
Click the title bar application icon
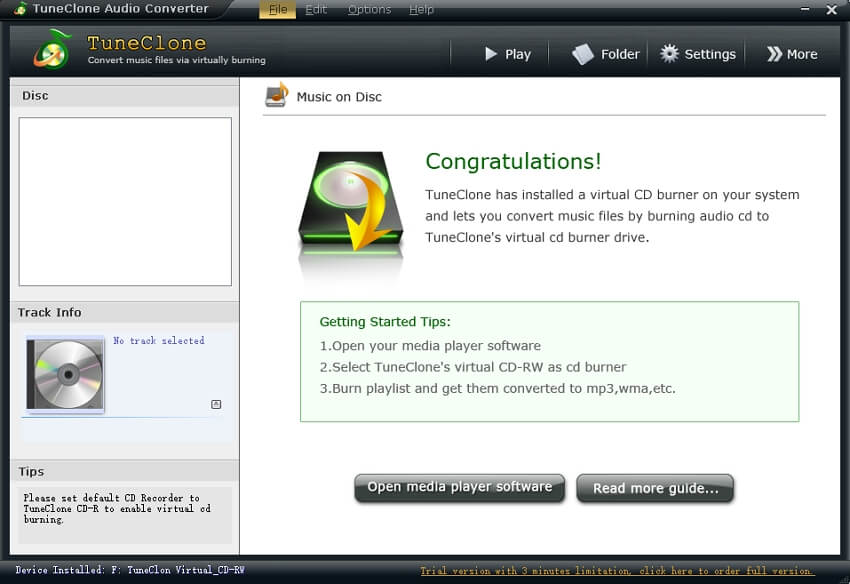(x=21, y=9)
